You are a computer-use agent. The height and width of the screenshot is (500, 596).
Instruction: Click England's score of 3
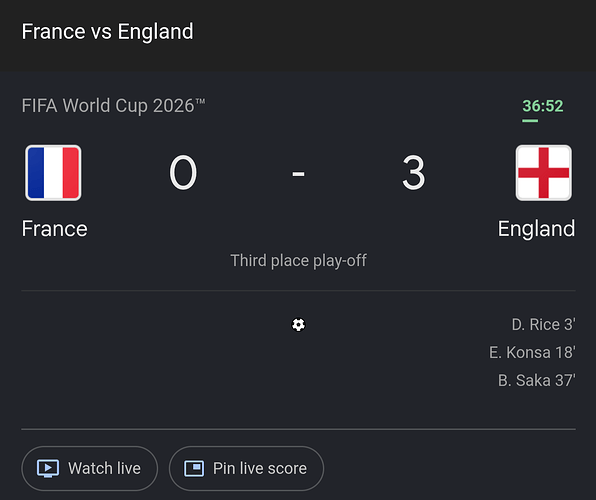414,173
